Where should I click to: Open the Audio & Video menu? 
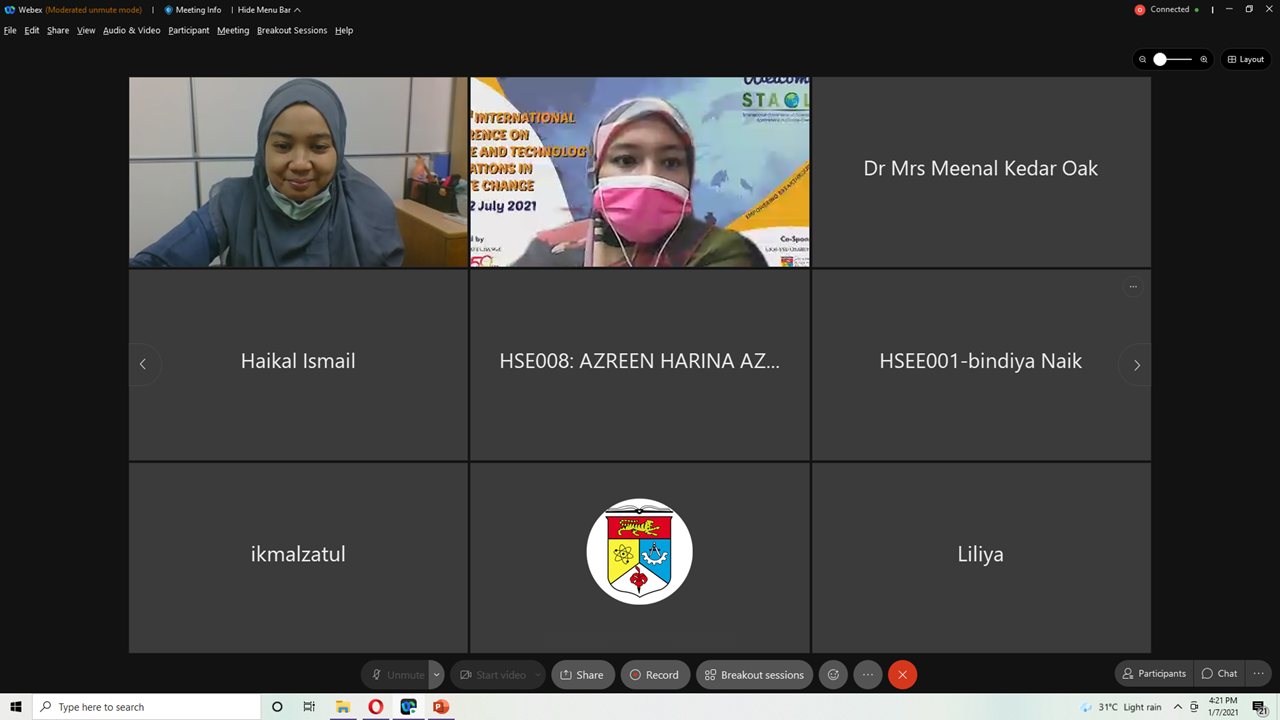click(131, 30)
